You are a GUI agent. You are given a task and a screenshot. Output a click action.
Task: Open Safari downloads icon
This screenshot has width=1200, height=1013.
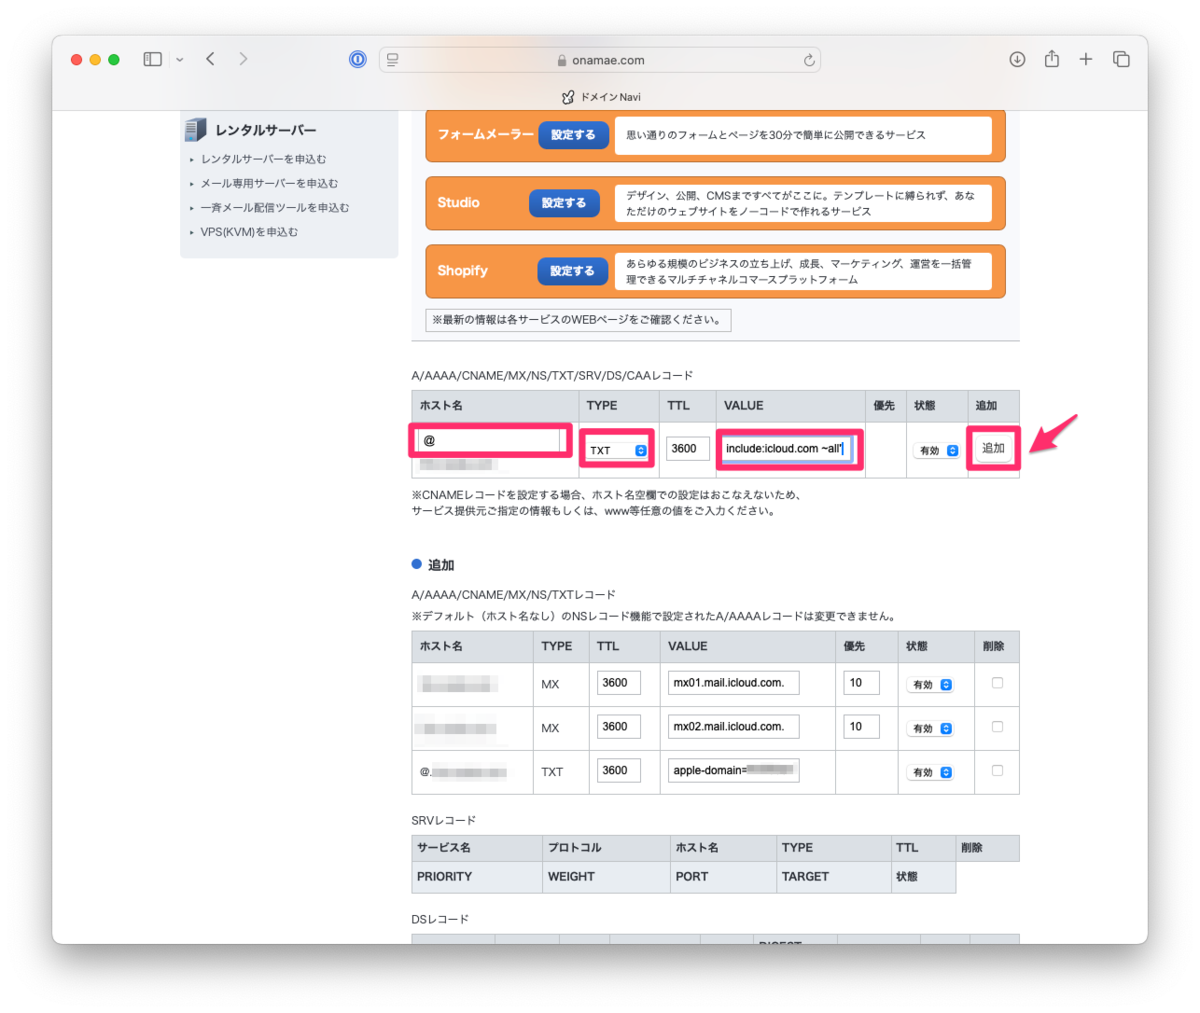(x=1017, y=59)
